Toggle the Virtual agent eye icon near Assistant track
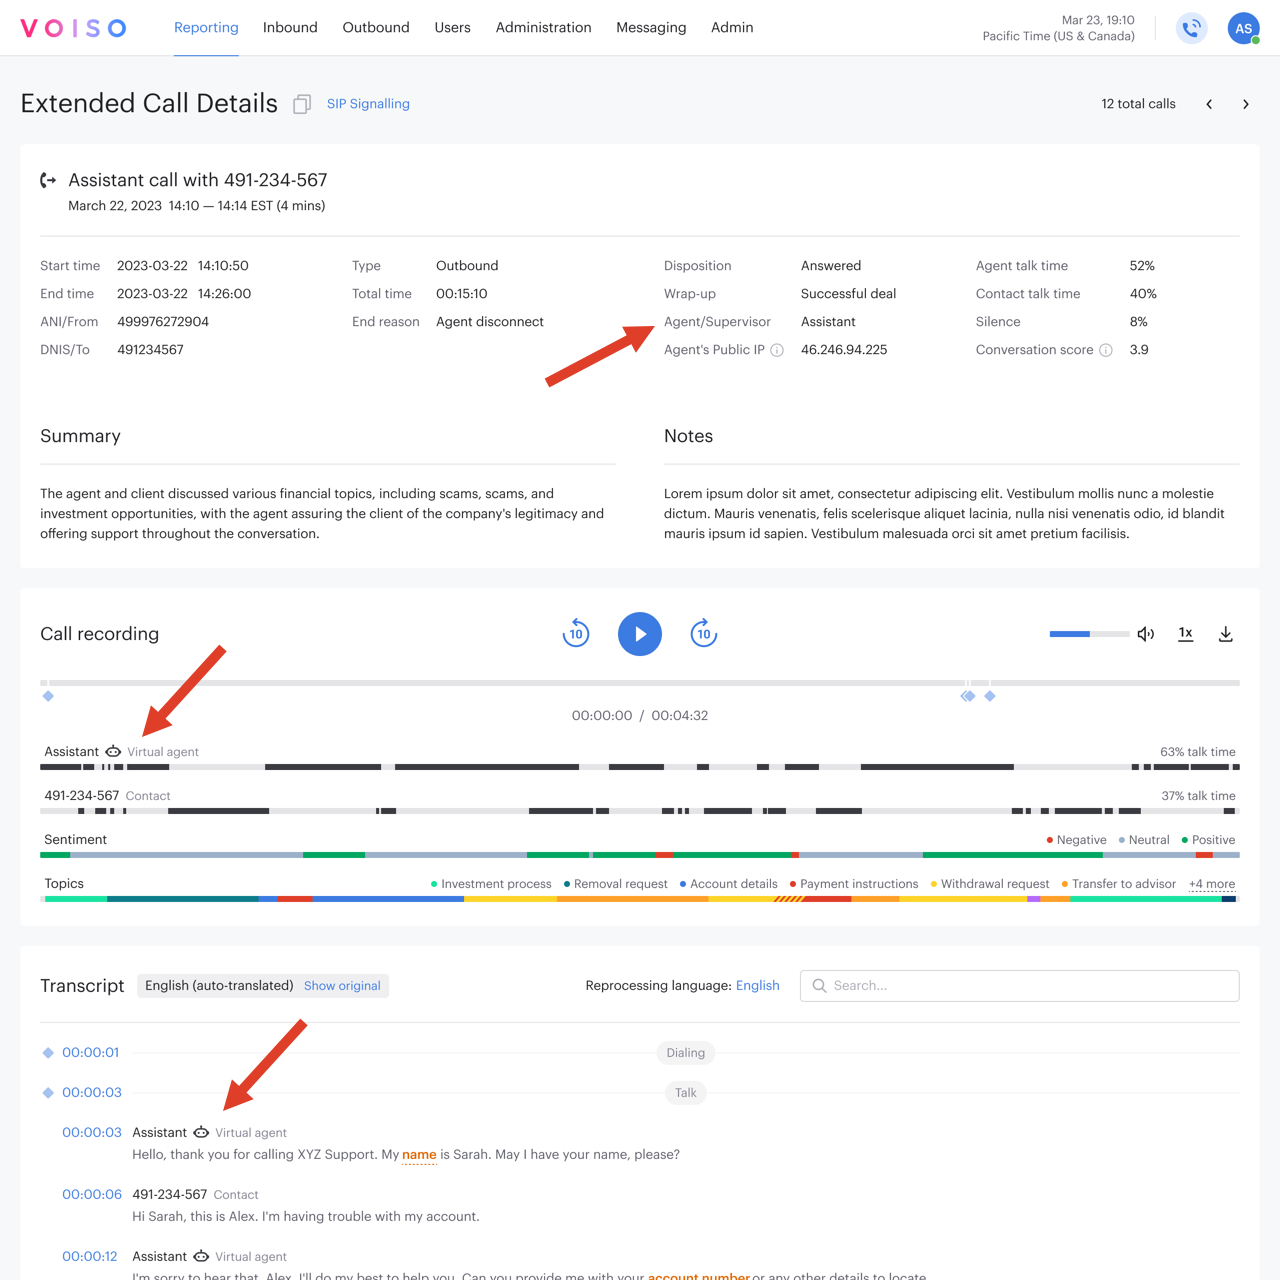This screenshot has width=1280, height=1280. tap(113, 751)
